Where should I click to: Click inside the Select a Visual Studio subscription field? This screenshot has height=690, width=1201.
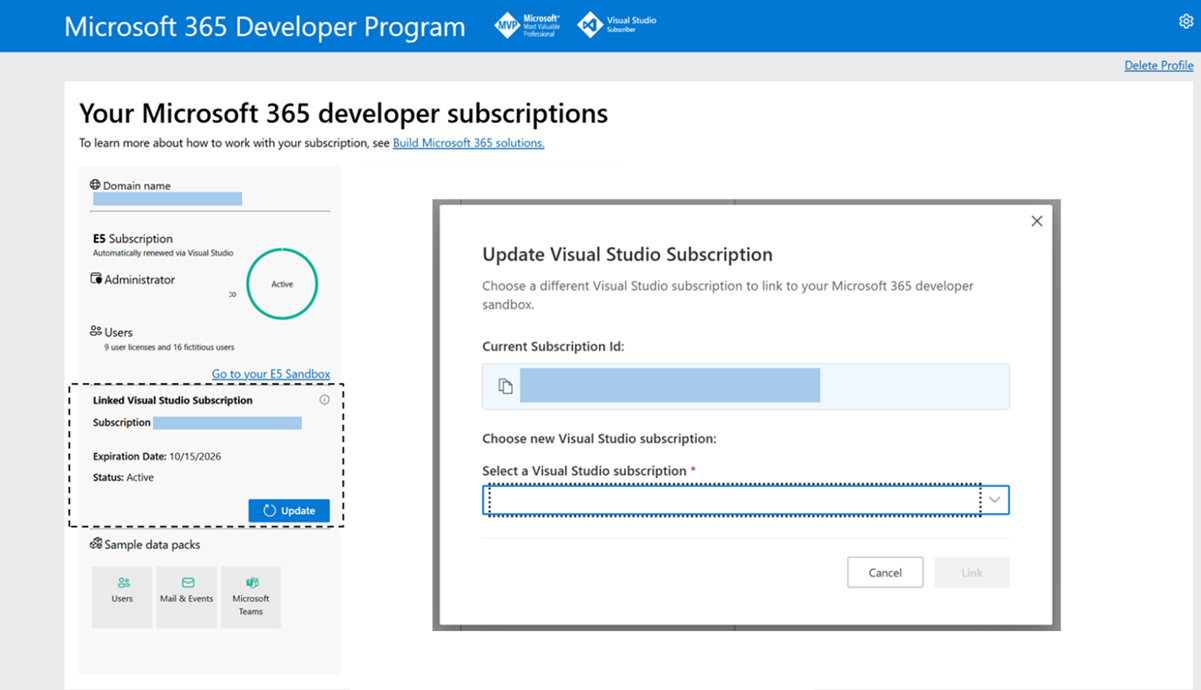coord(732,500)
